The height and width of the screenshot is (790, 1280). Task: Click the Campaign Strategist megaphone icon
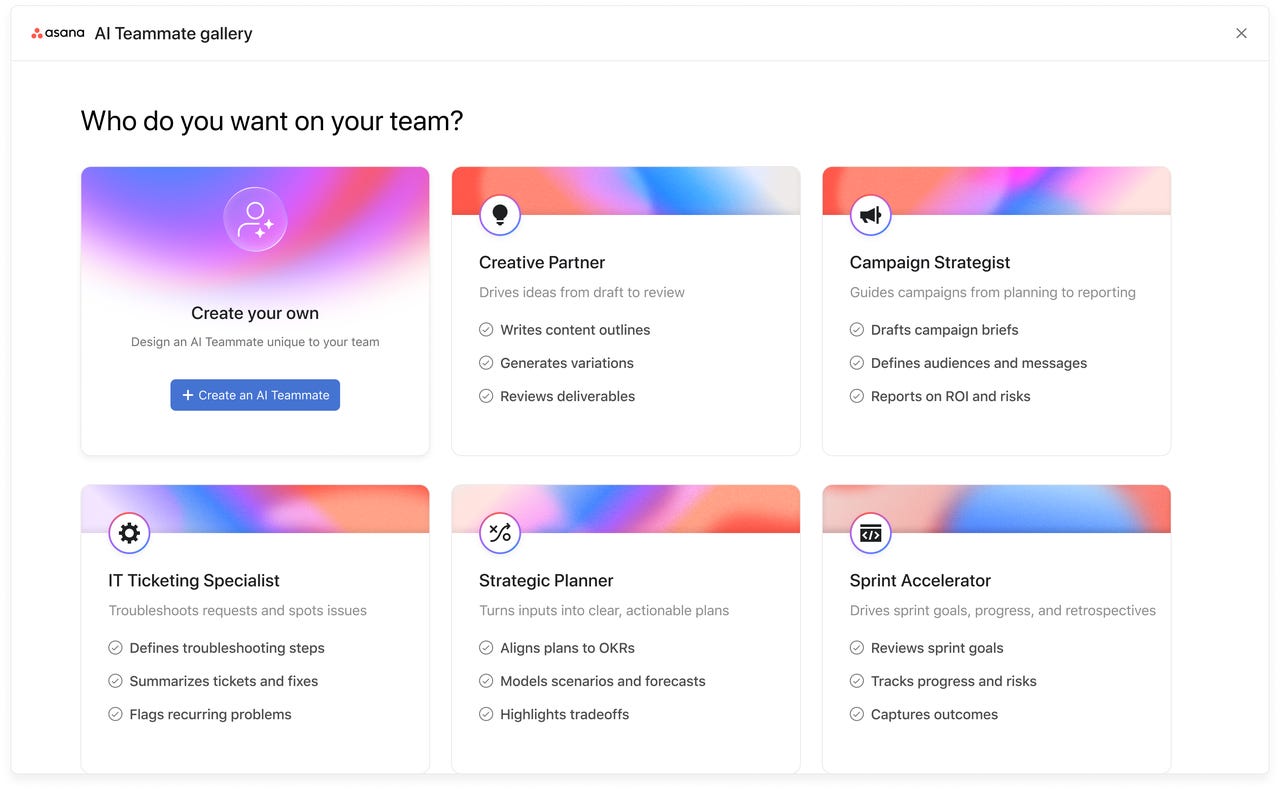point(869,214)
